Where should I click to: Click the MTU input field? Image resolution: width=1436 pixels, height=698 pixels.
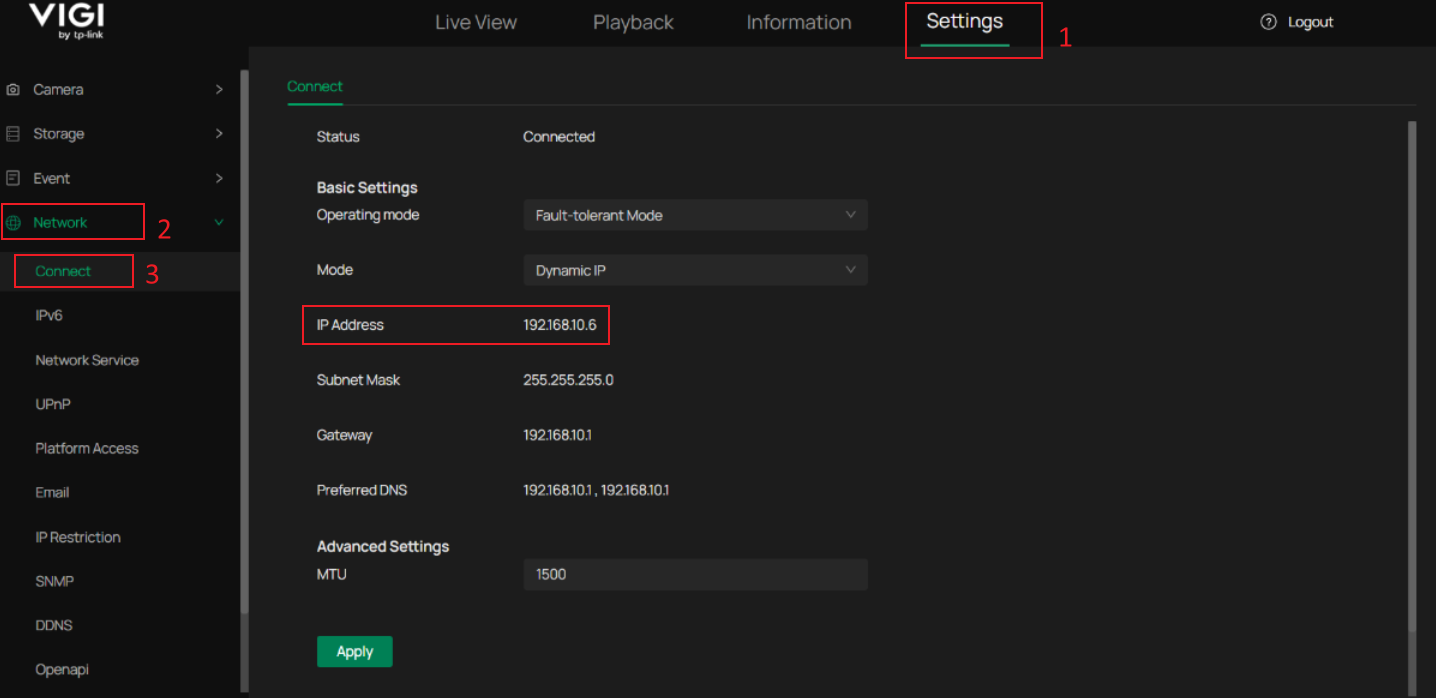695,574
